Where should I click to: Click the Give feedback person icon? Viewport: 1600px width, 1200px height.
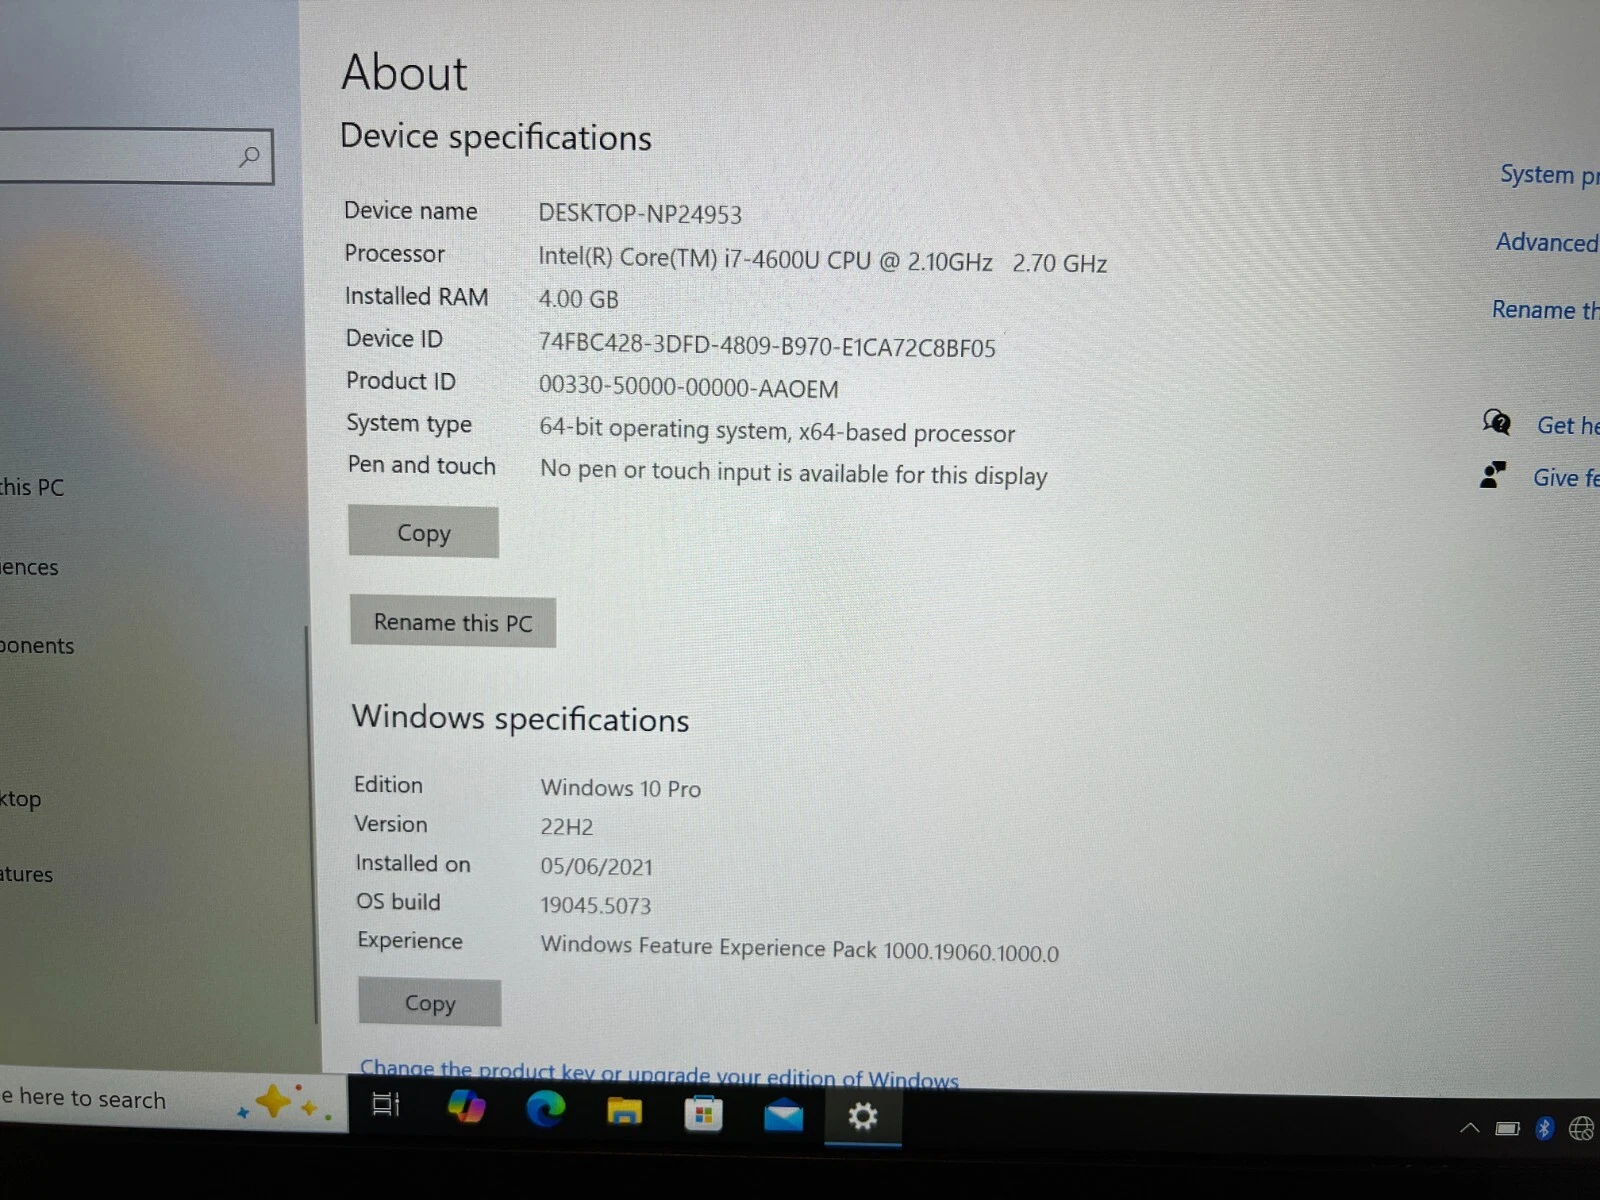tap(1493, 475)
